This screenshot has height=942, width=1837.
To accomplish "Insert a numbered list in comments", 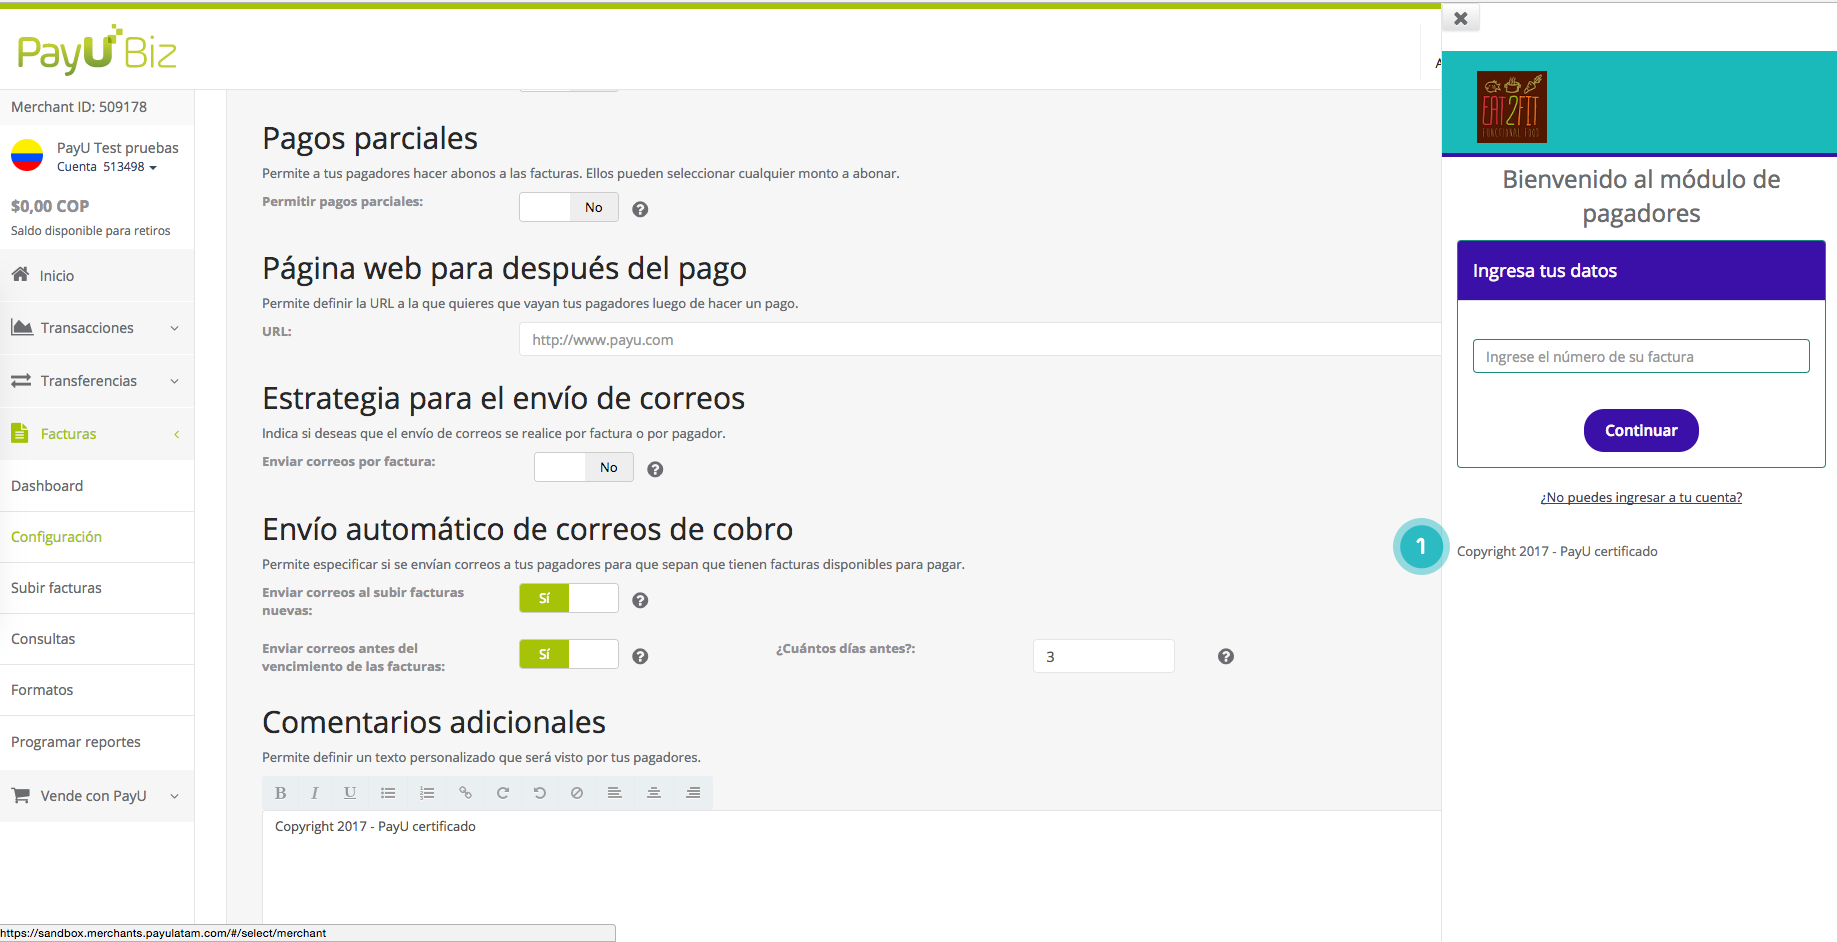I will [427, 792].
